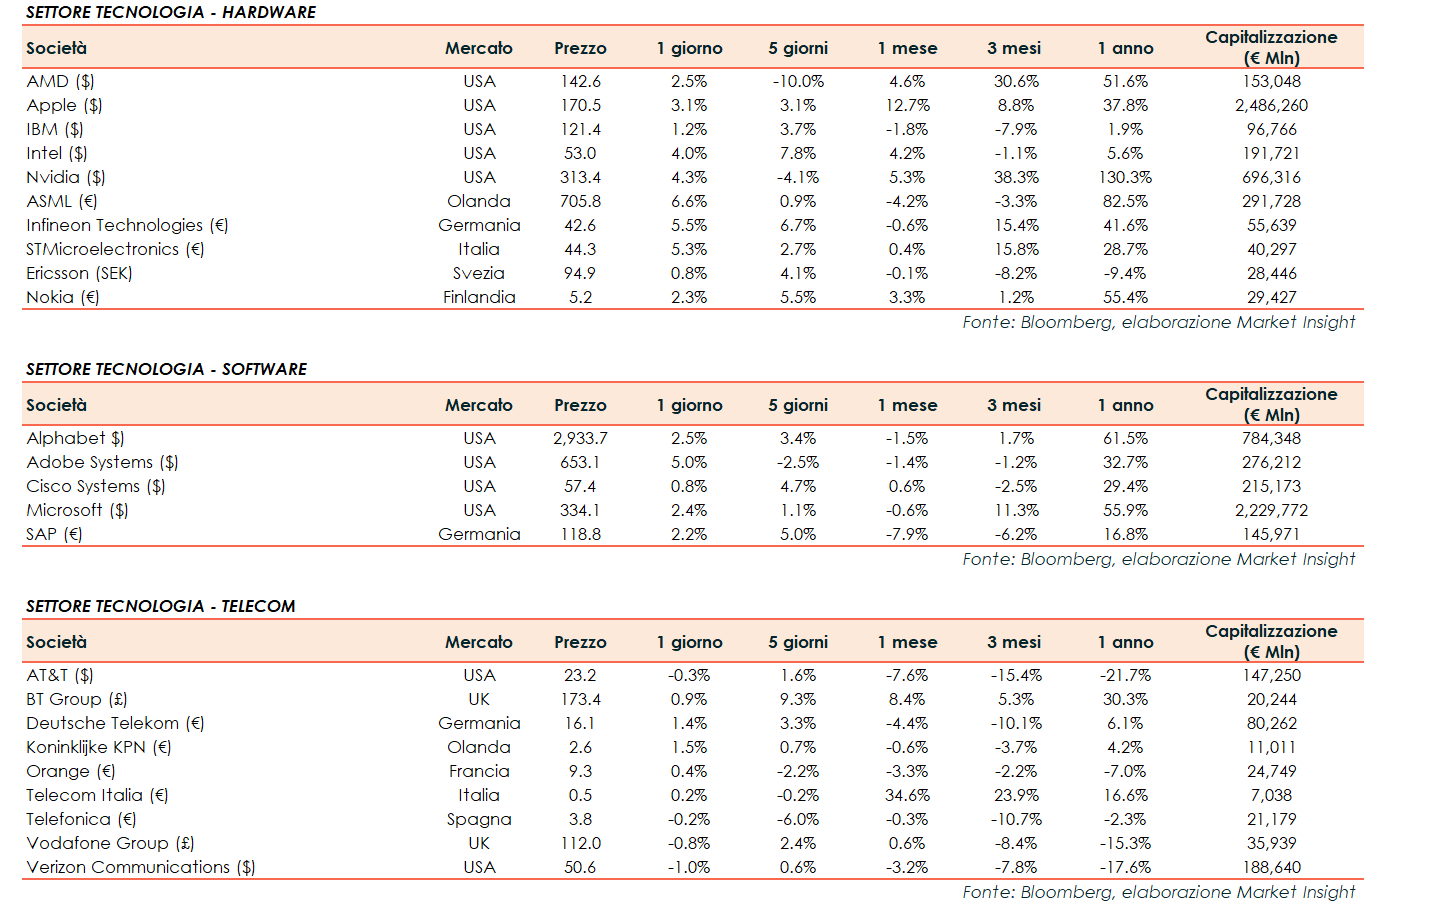Screen dimensions: 1444x904
Task: Click Apple's capitalization value 2,486,260
Action: (x=1271, y=105)
